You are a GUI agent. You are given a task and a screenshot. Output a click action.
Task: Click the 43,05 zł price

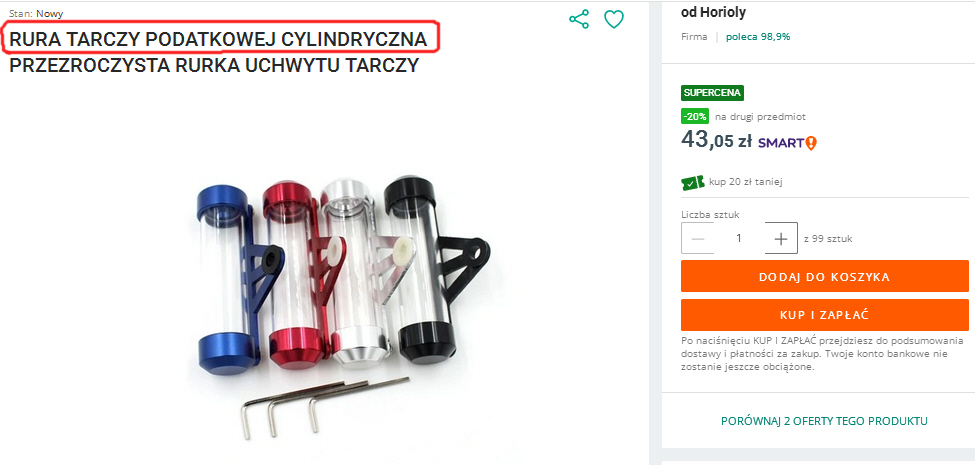click(x=717, y=140)
